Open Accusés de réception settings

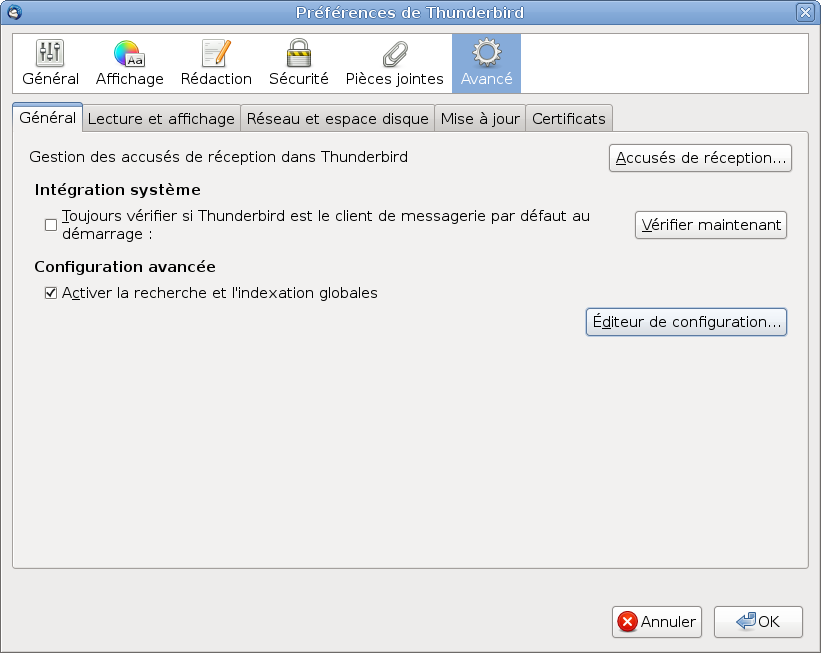point(700,158)
